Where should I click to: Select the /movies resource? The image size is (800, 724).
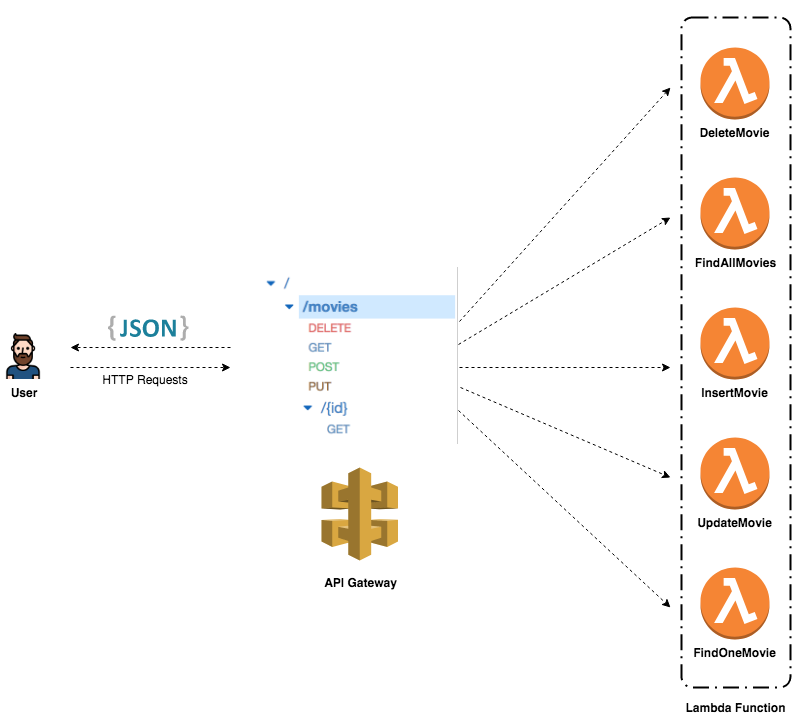pos(377,307)
